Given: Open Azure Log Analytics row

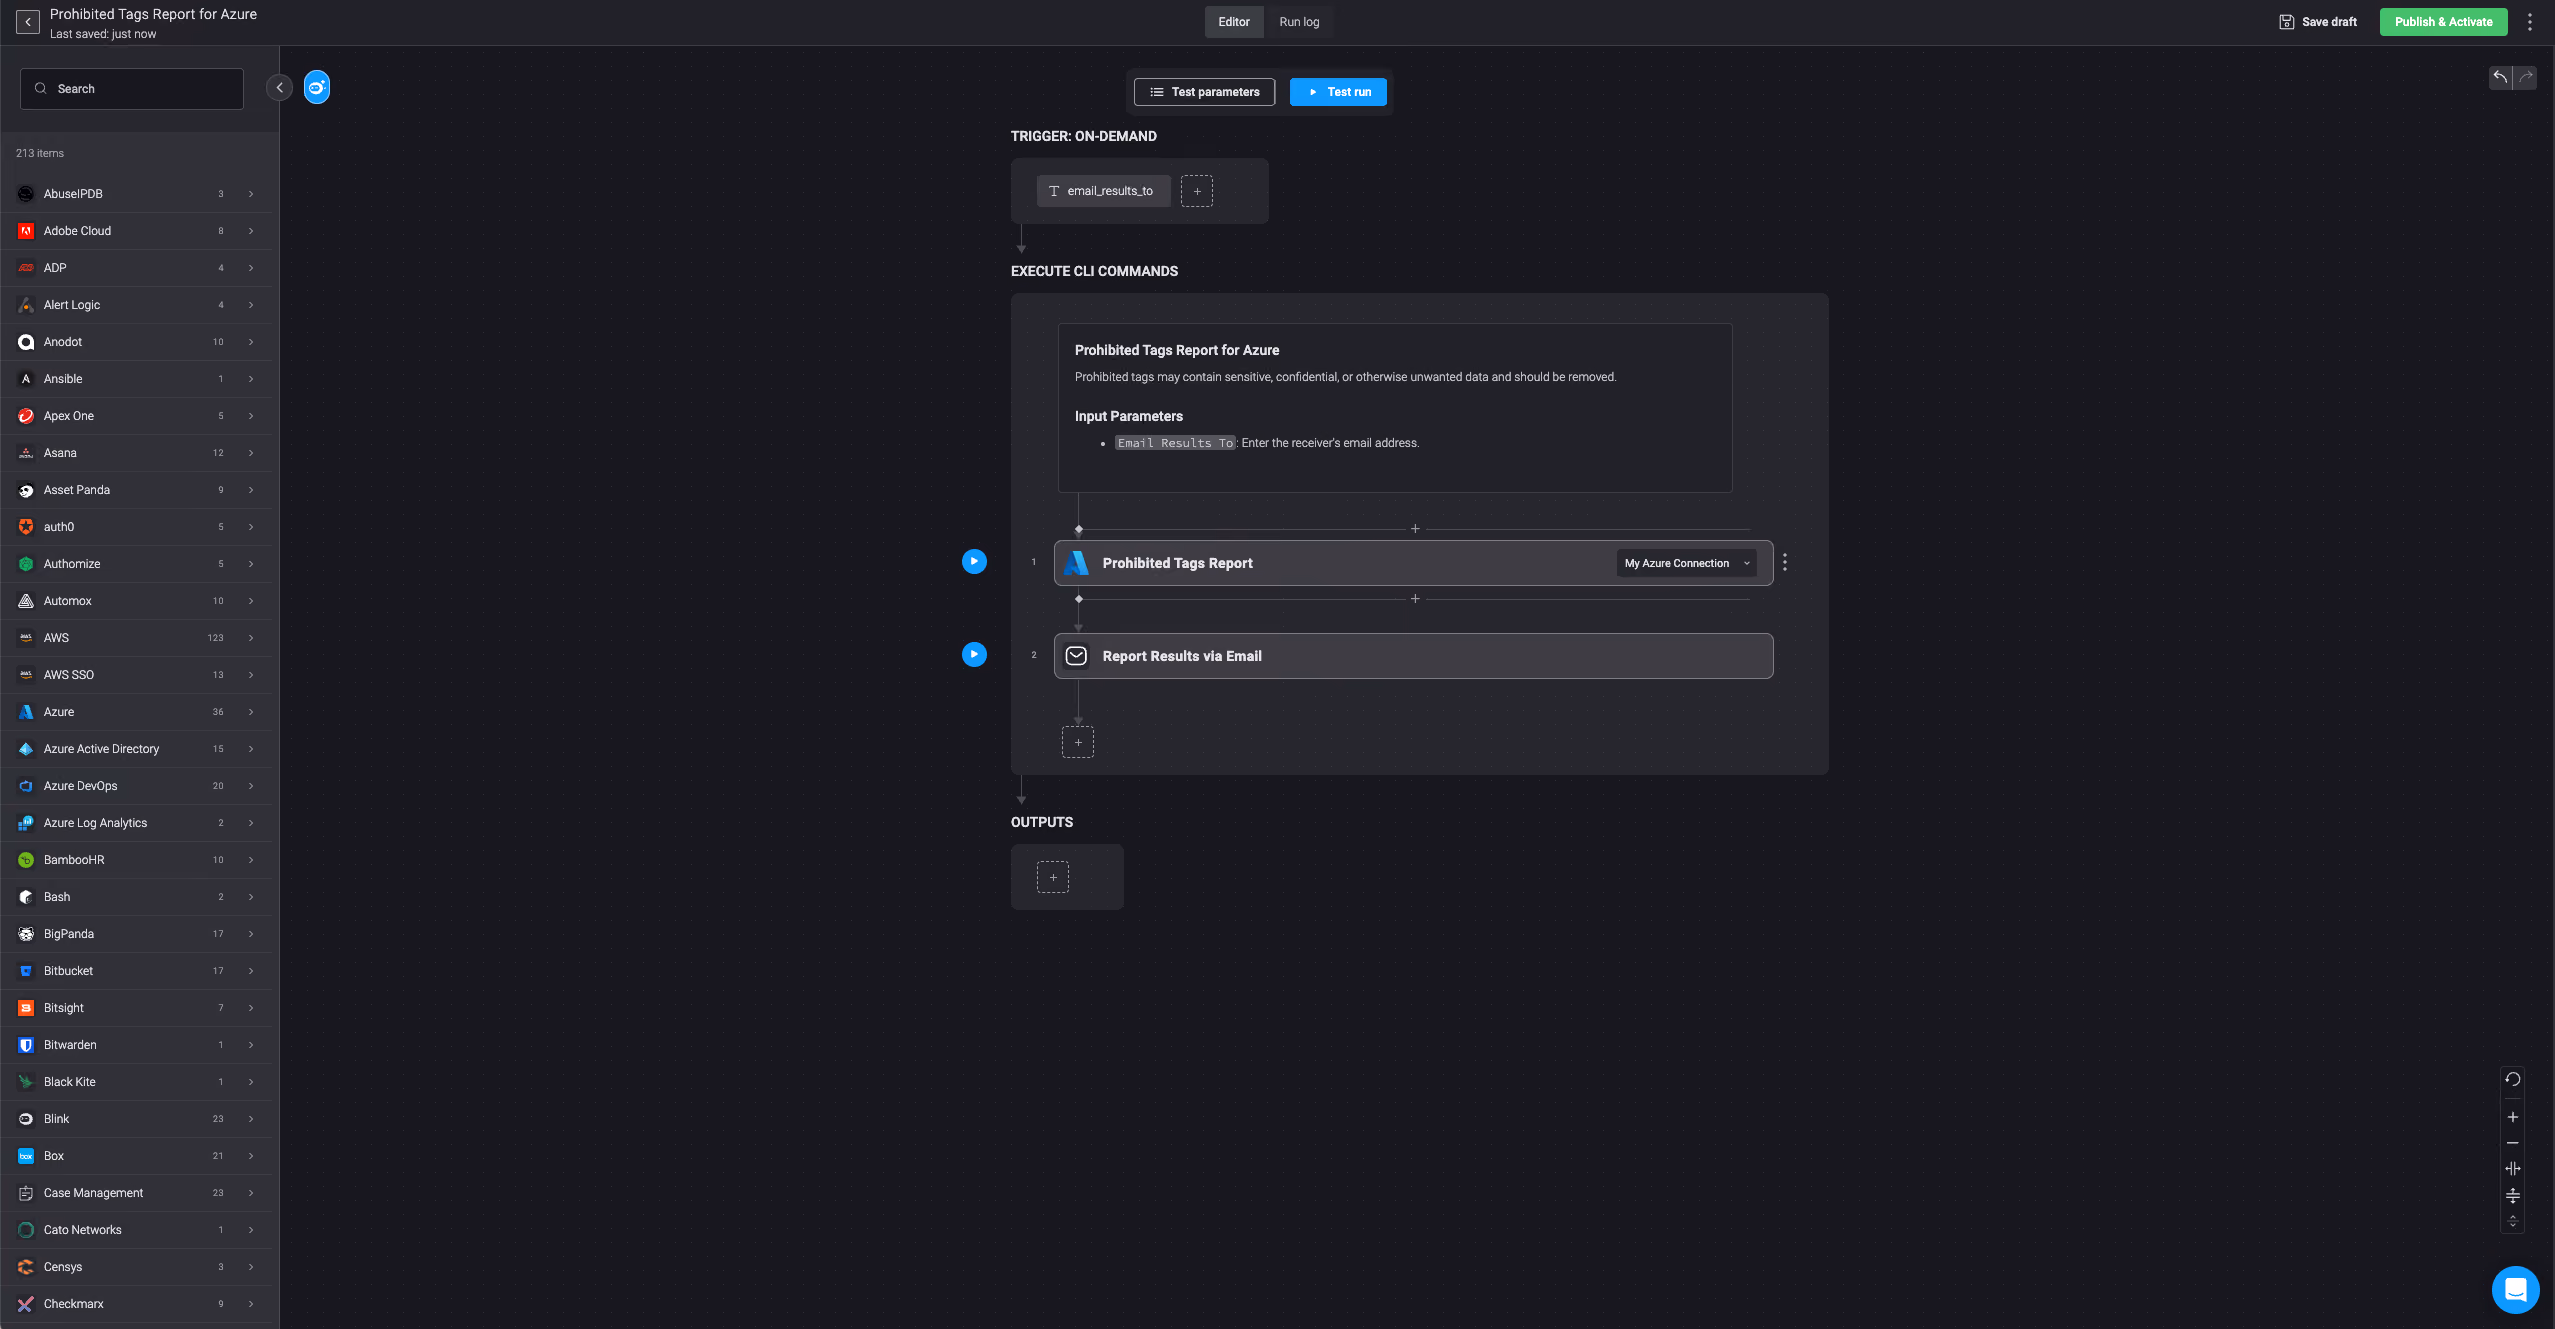Looking at the screenshot, I should coord(136,823).
